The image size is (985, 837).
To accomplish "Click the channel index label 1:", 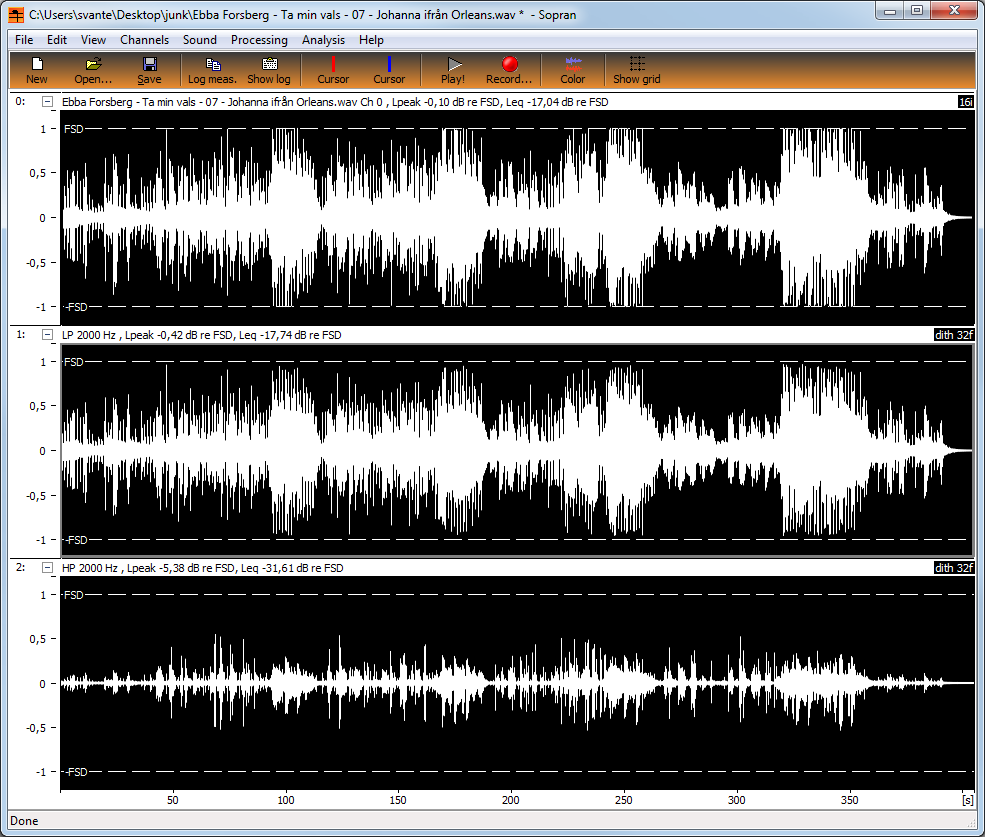I will point(20,334).
